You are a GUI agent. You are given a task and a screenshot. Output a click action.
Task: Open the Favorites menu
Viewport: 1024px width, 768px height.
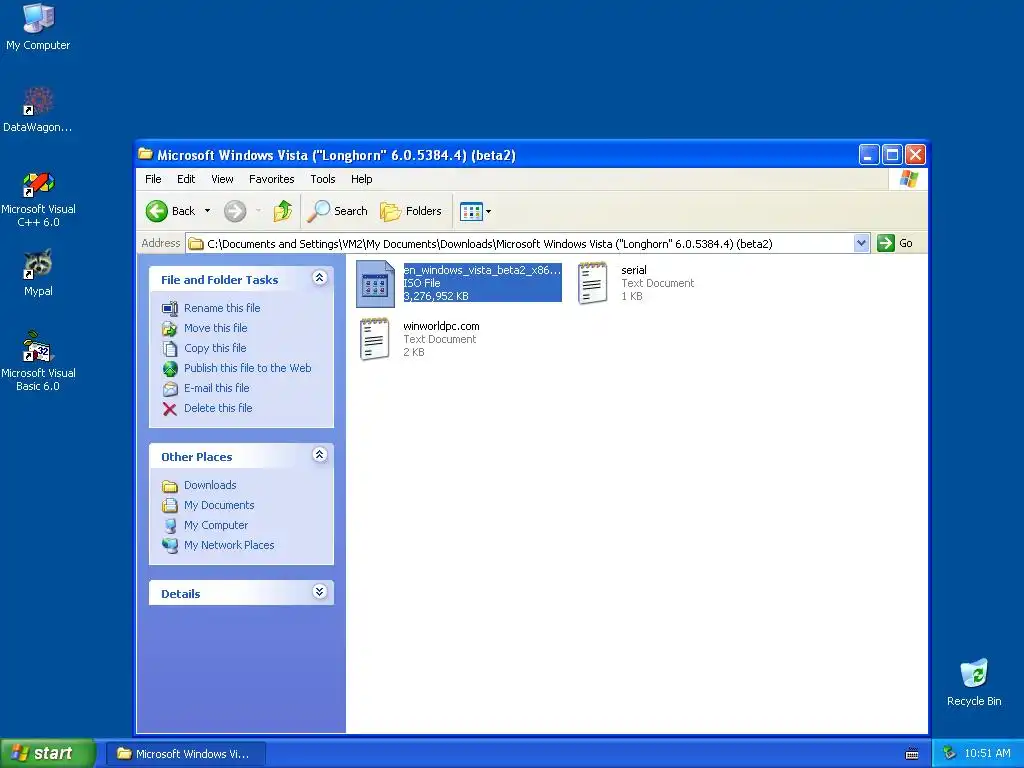(x=272, y=179)
